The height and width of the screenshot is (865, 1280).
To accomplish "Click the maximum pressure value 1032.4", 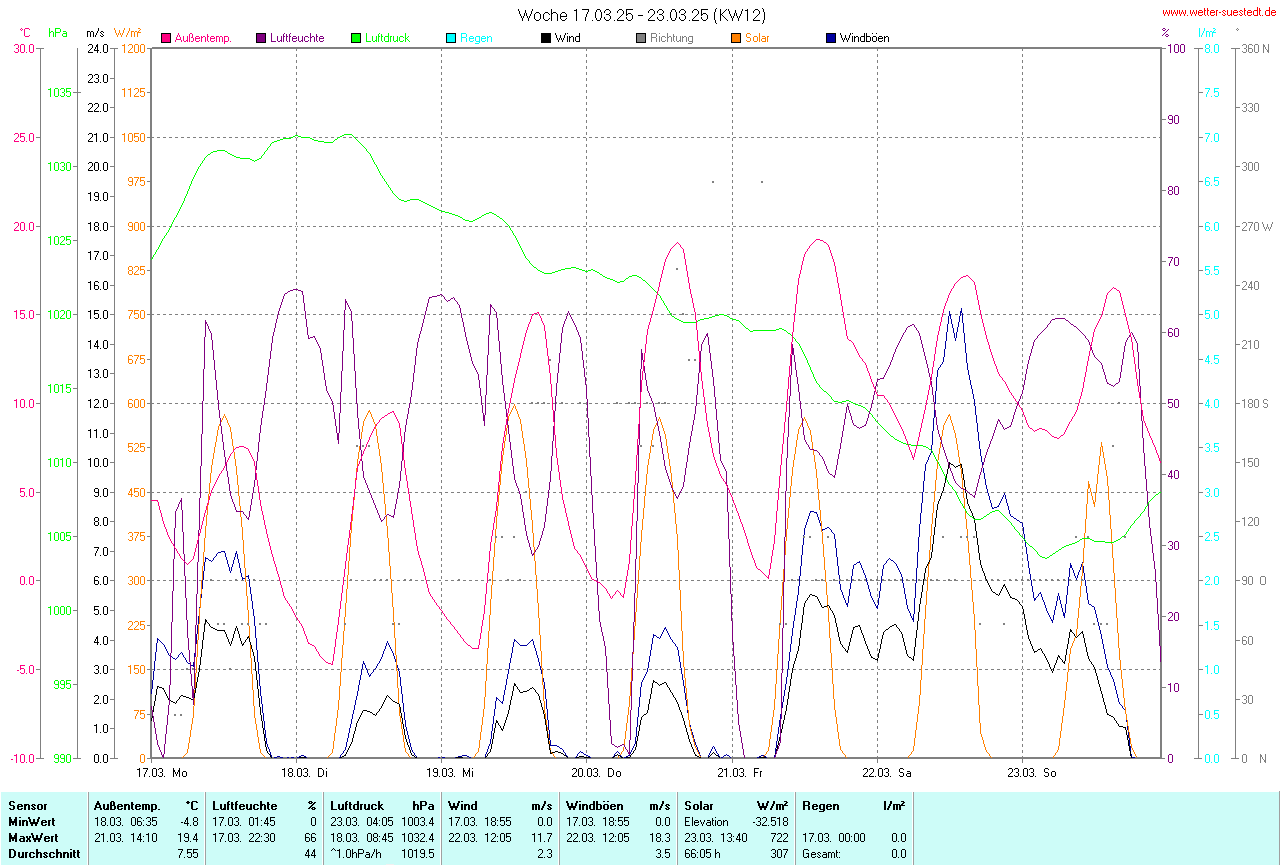I will tap(417, 837).
